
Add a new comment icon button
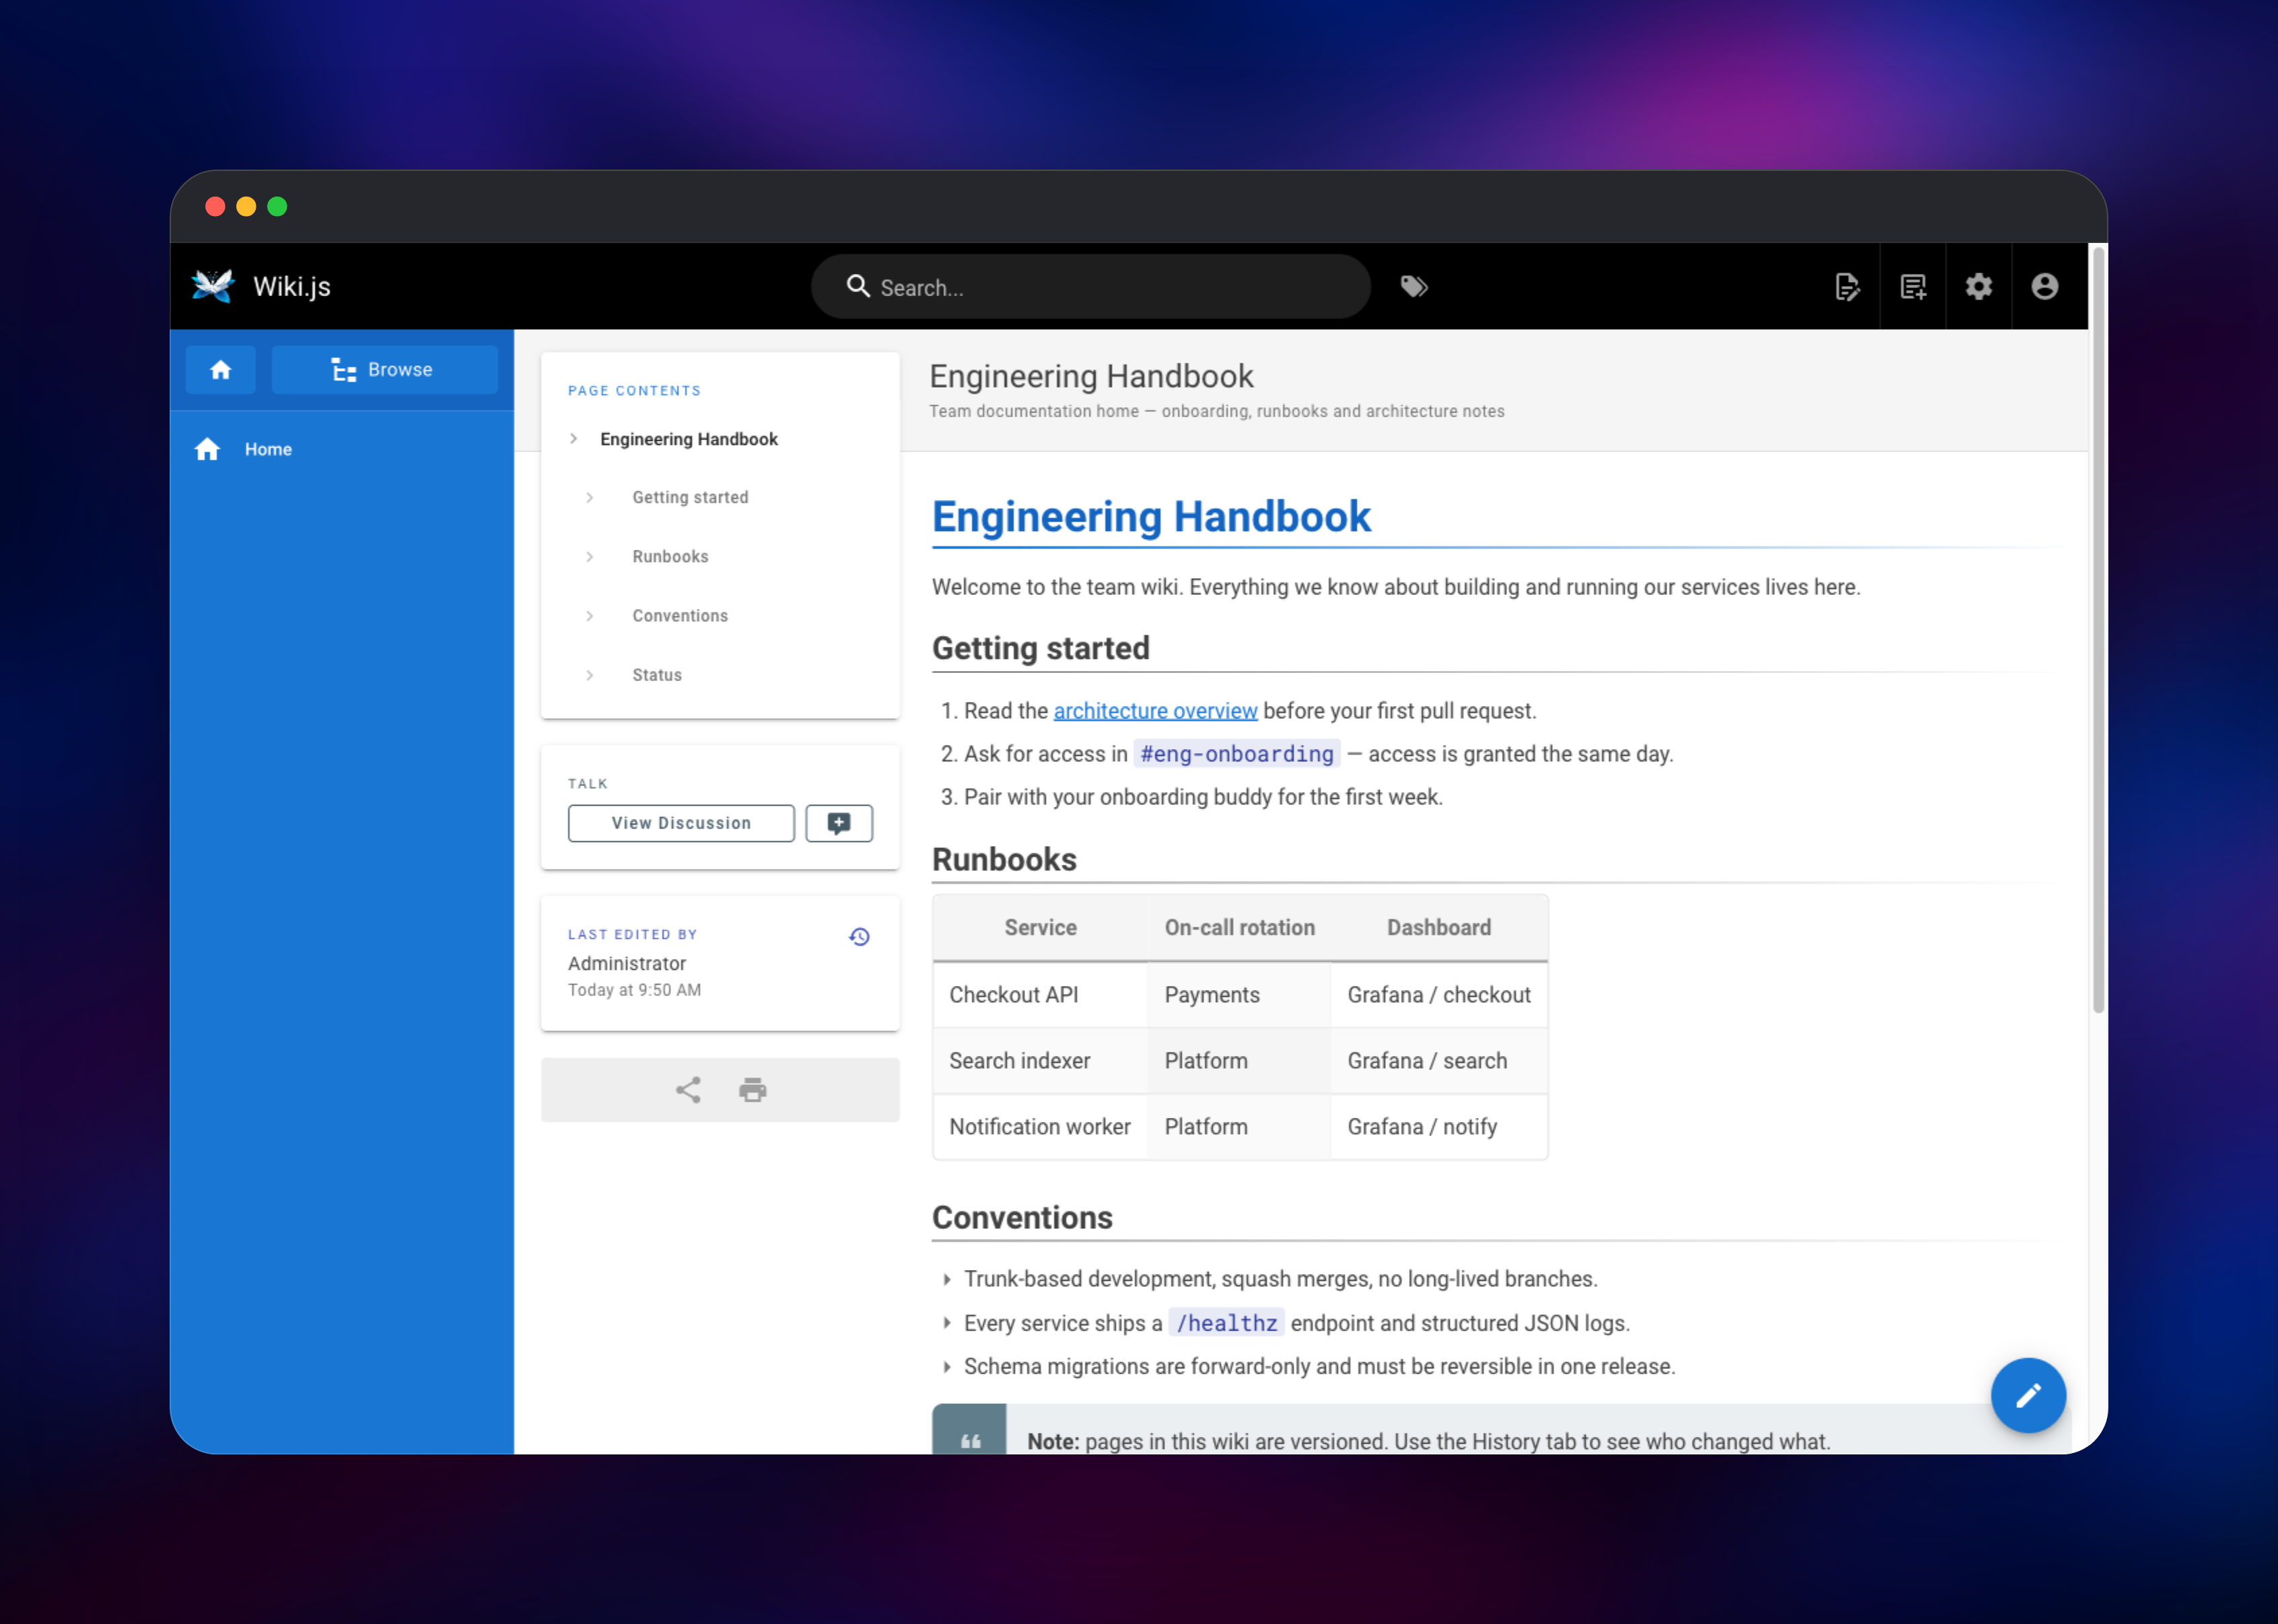tap(839, 823)
